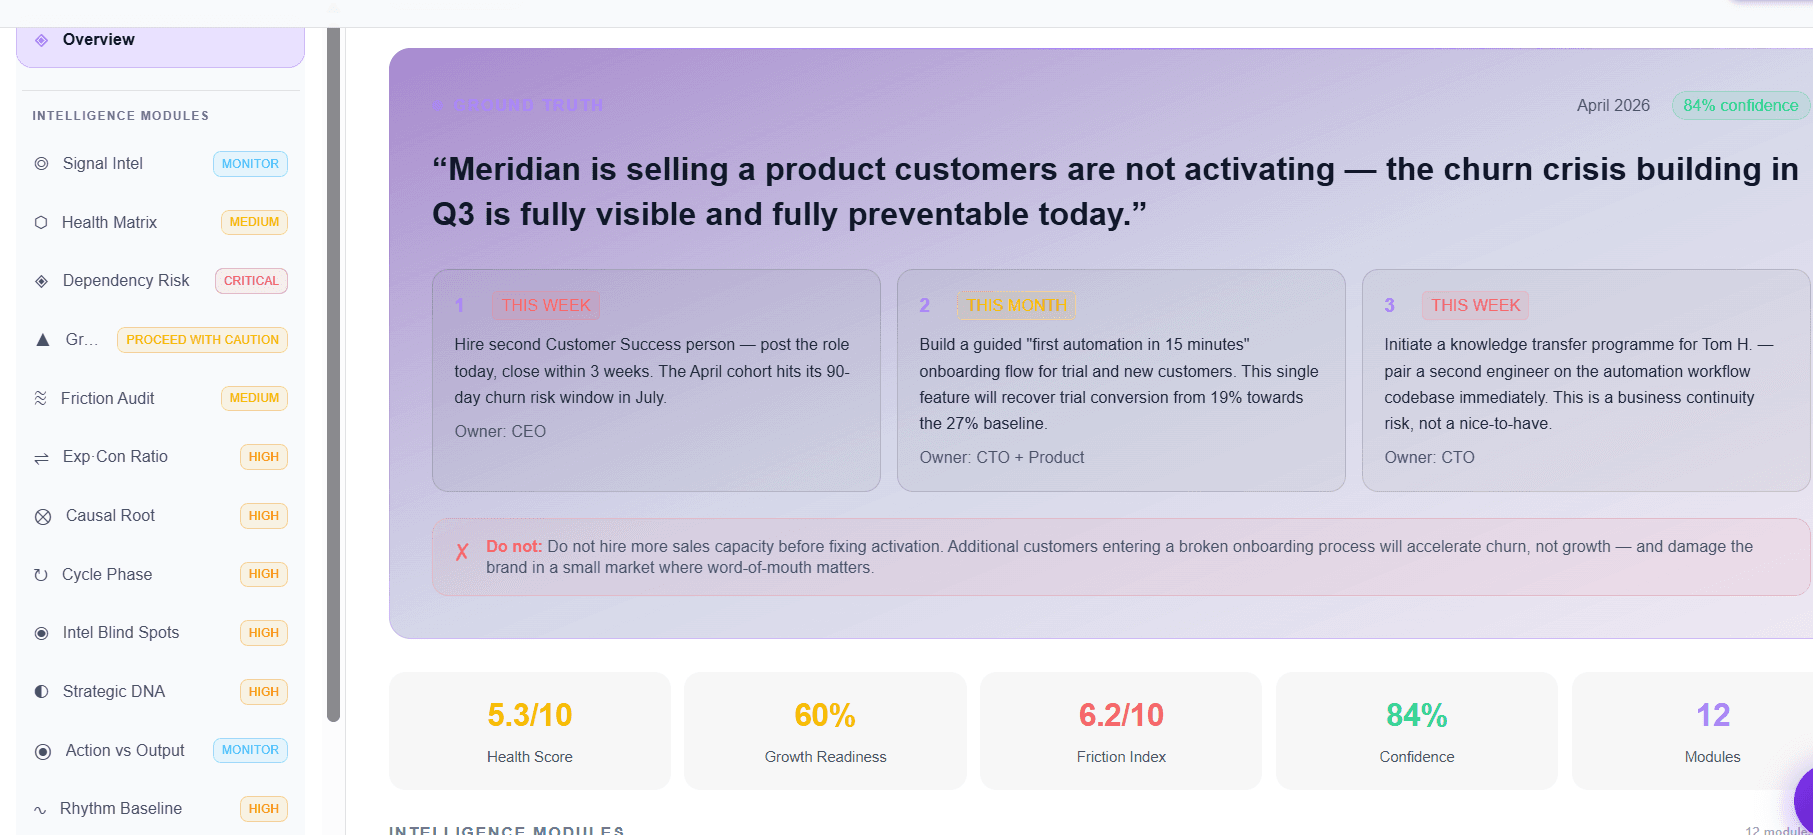
Task: Click the Cycle Phase refresh icon
Action: click(41, 574)
